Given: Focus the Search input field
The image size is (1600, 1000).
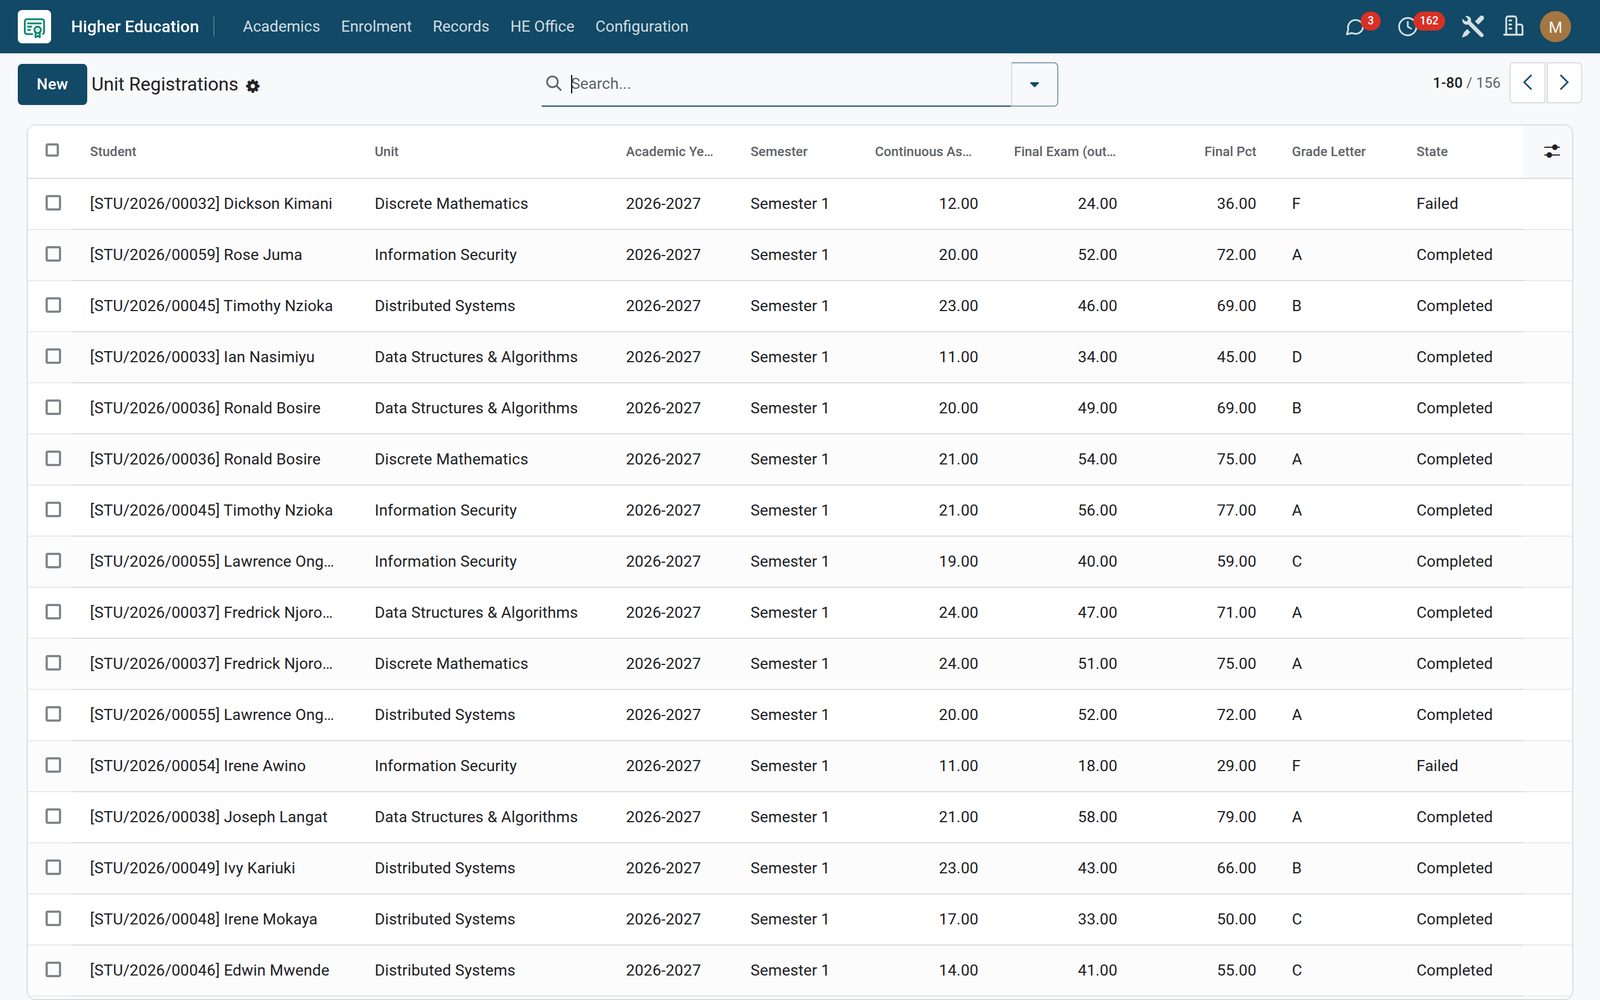Looking at the screenshot, I should [x=789, y=84].
